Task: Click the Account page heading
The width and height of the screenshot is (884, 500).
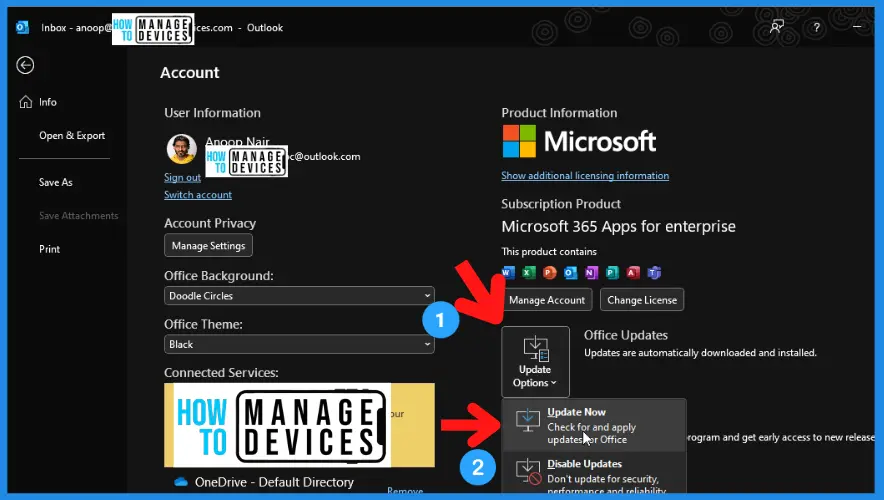Action: [x=189, y=73]
